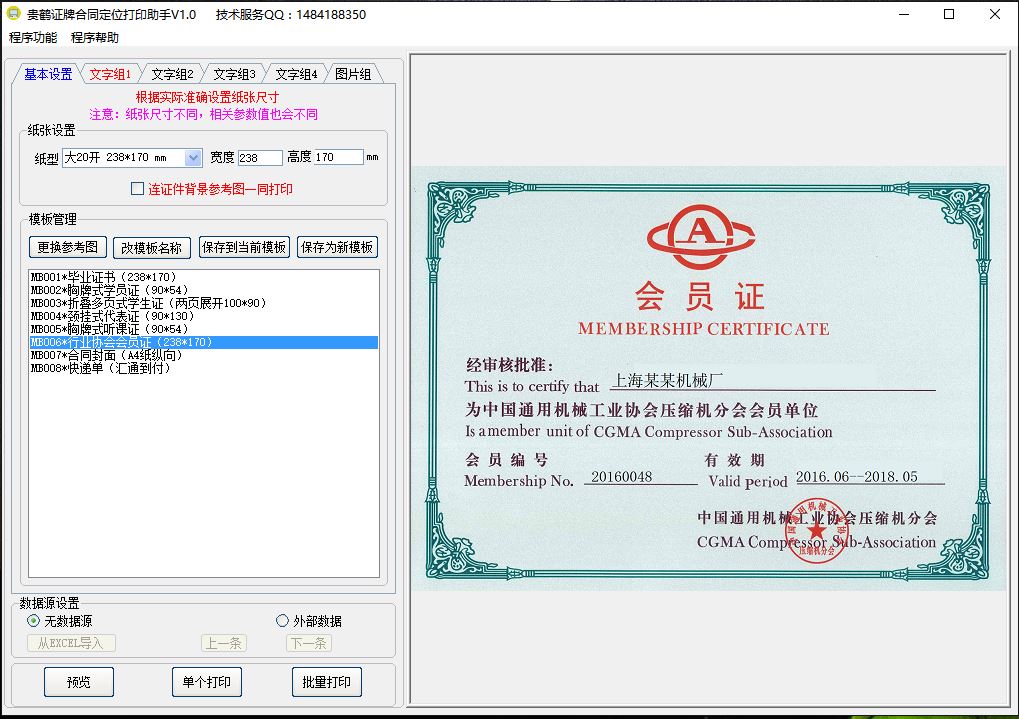Select the 无数据源 radio button
Image resolution: width=1019 pixels, height=719 pixels.
[33, 621]
